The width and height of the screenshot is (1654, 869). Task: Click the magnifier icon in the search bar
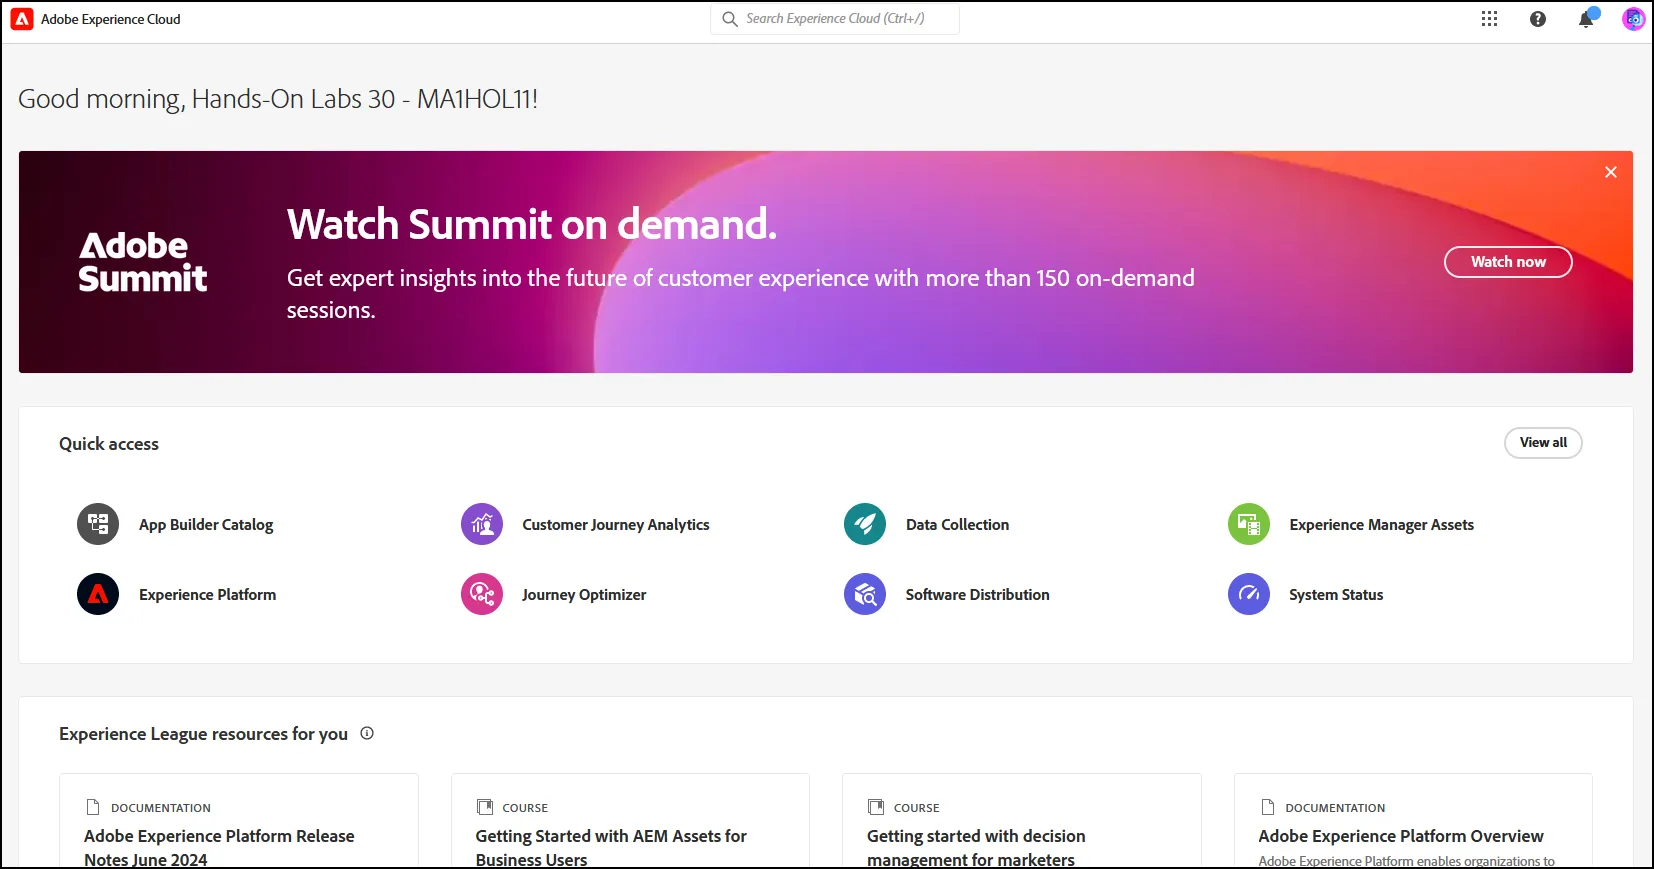pos(730,19)
